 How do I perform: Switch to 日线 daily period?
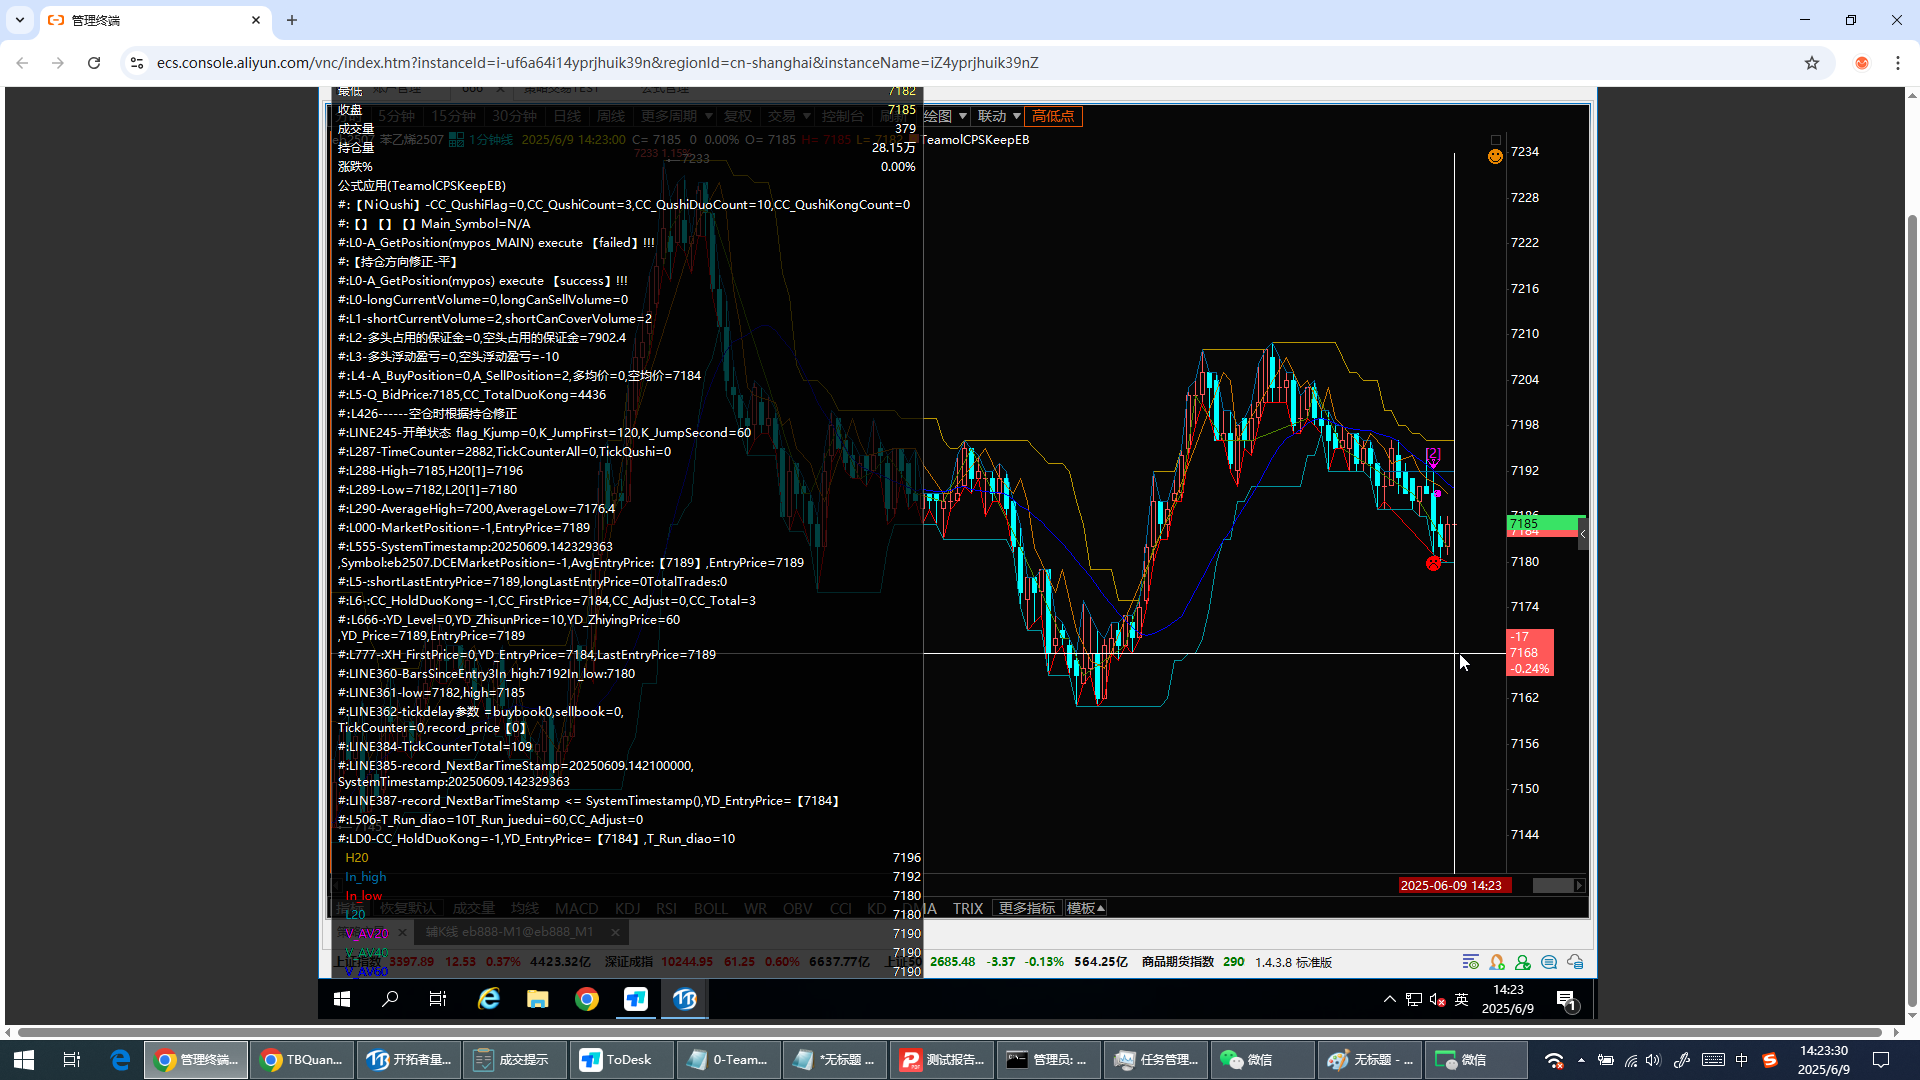tap(567, 116)
